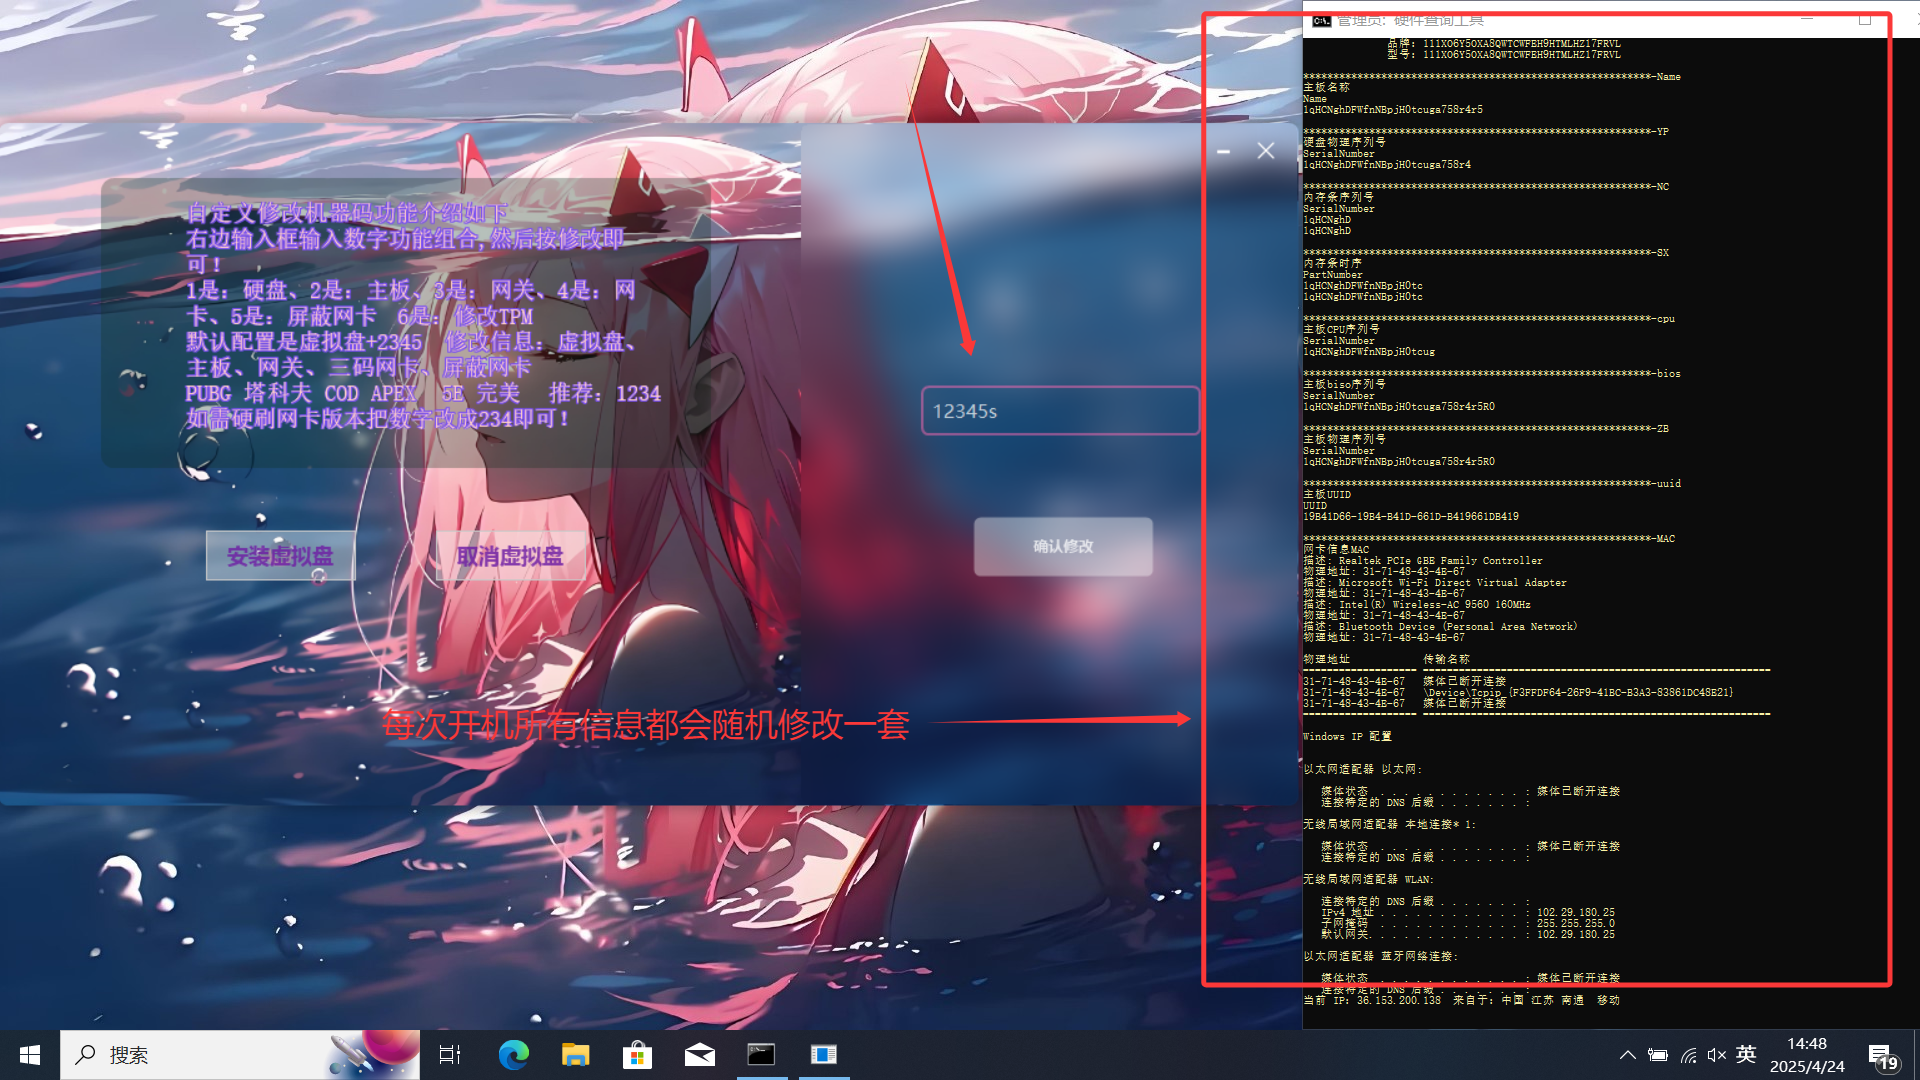Click the 硬盘物理序列号 label in console
The height and width of the screenshot is (1080, 1920).
(x=1345, y=143)
